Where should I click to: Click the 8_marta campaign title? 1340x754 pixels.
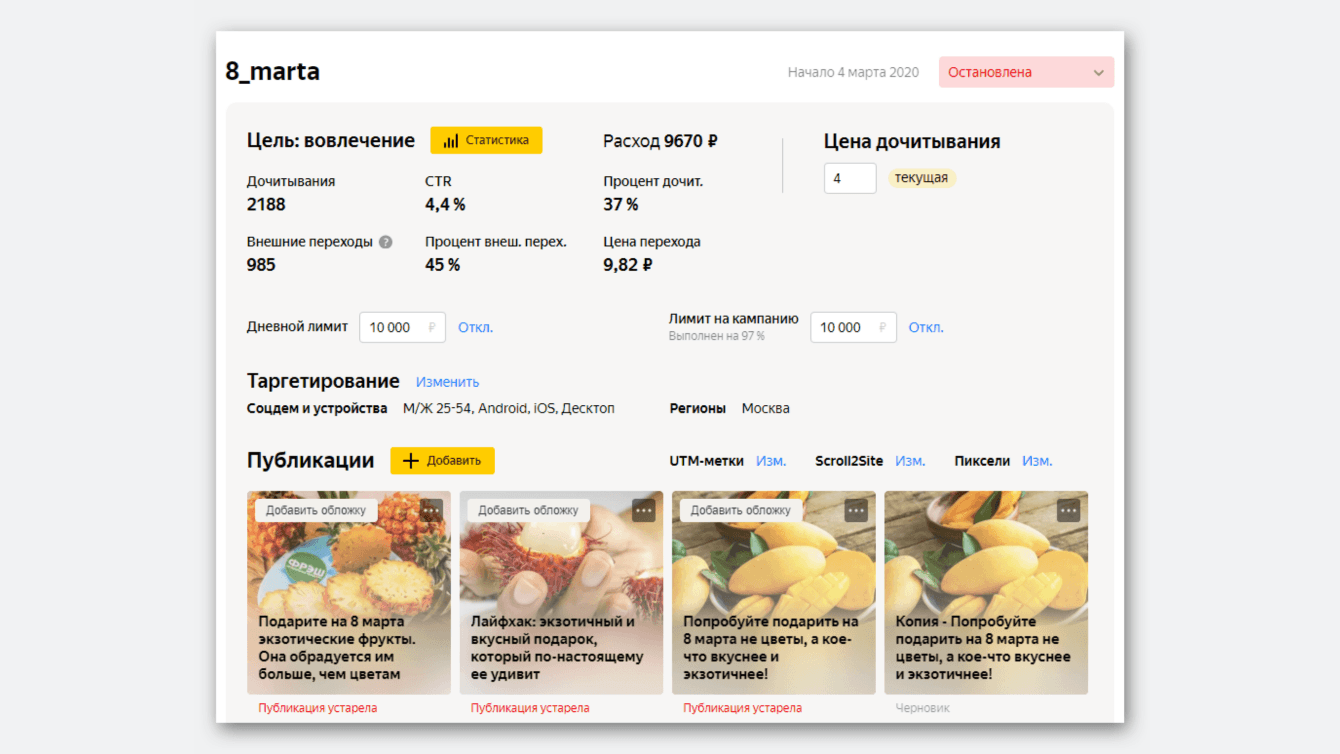tap(273, 72)
